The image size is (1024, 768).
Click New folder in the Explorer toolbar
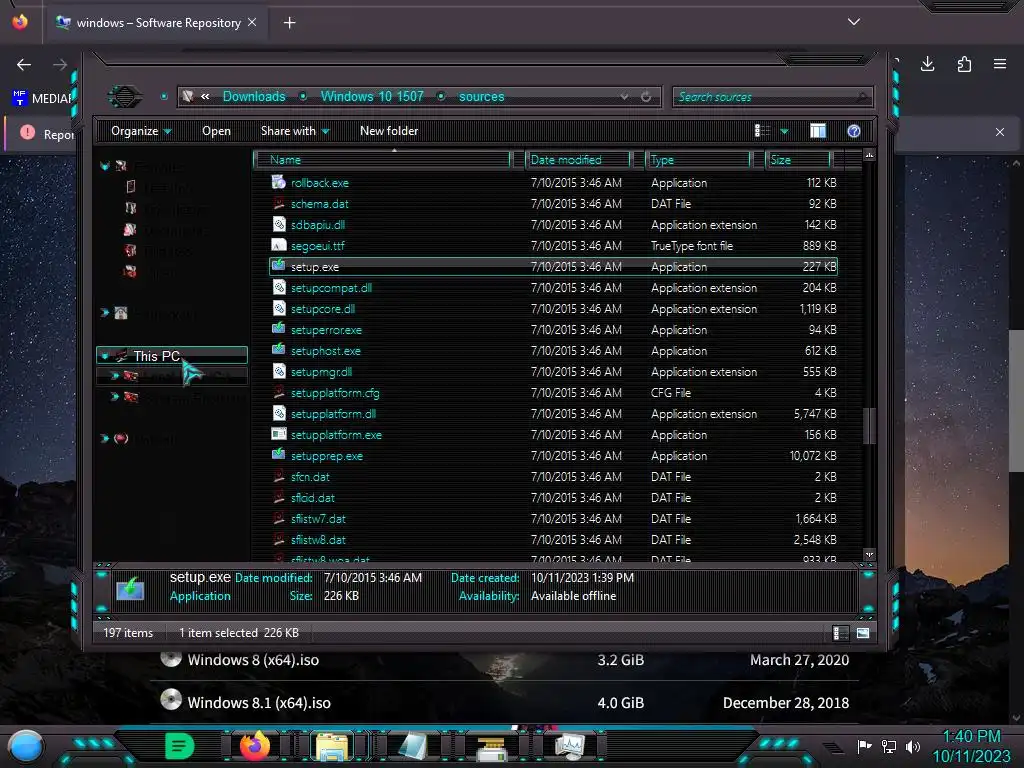389,131
